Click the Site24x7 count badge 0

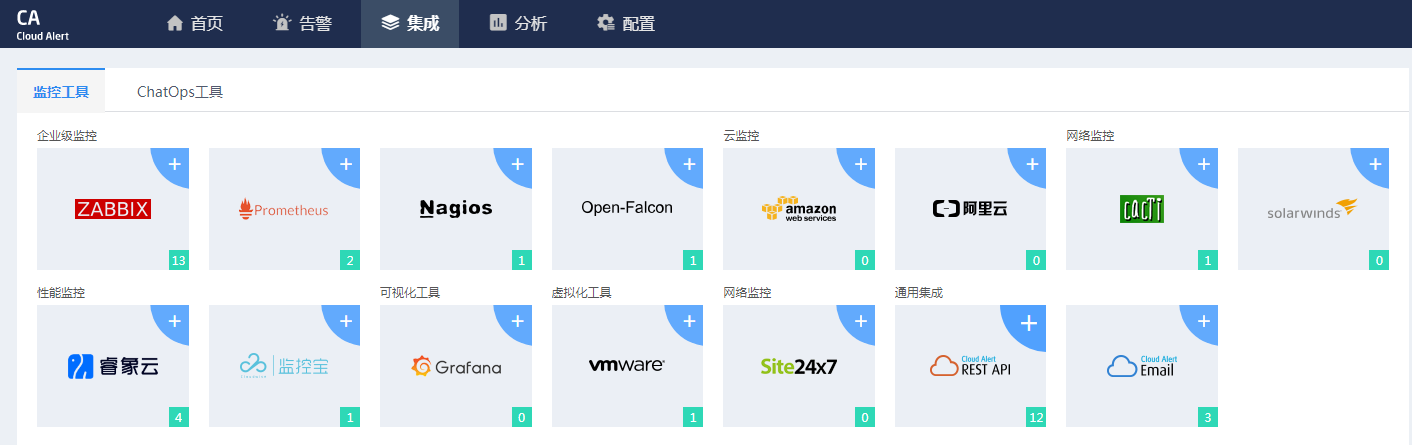pyautogui.click(x=865, y=418)
